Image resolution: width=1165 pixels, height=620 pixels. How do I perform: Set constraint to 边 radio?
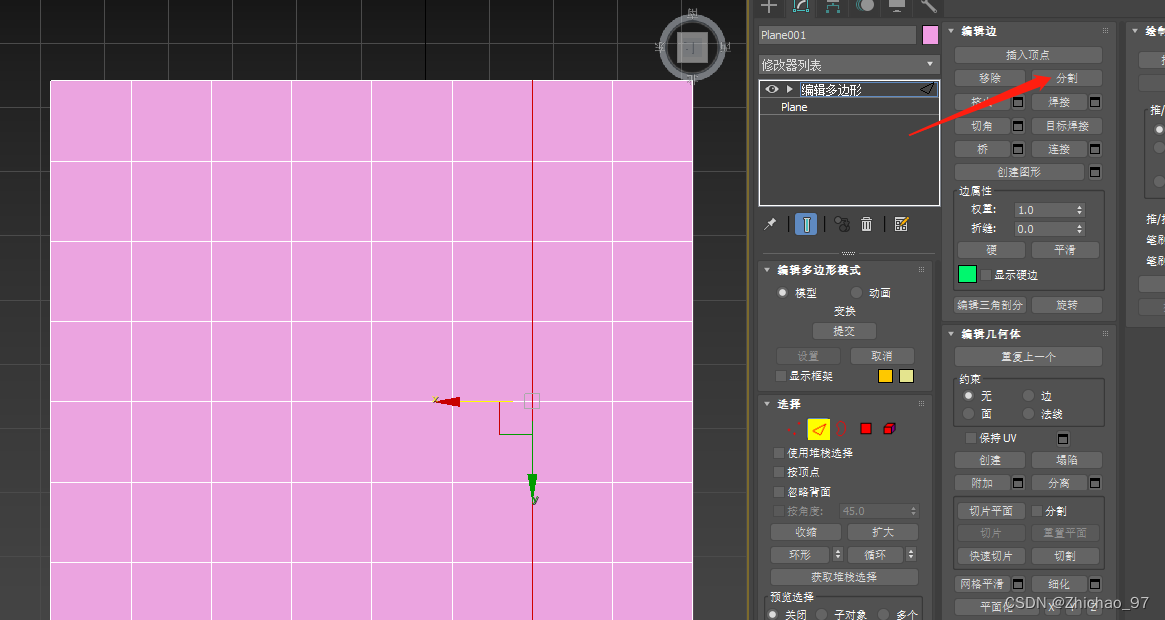coord(1028,395)
